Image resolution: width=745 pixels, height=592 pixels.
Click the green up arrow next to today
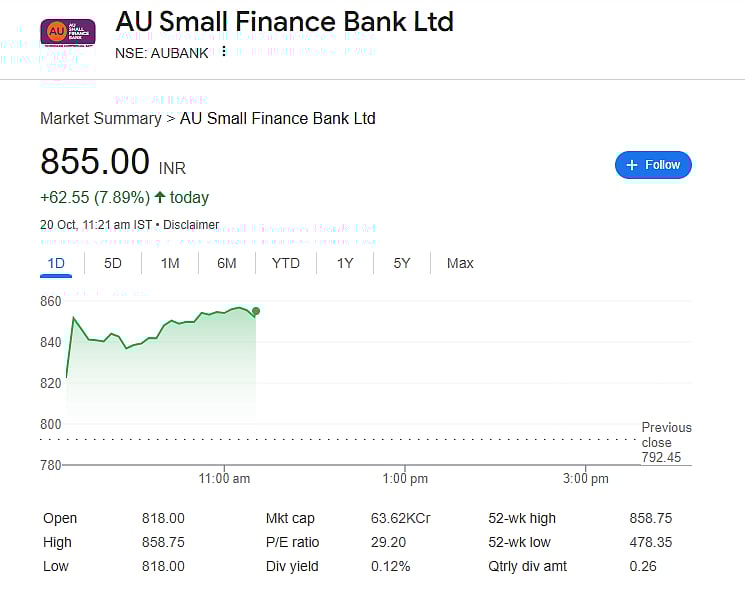coord(160,197)
